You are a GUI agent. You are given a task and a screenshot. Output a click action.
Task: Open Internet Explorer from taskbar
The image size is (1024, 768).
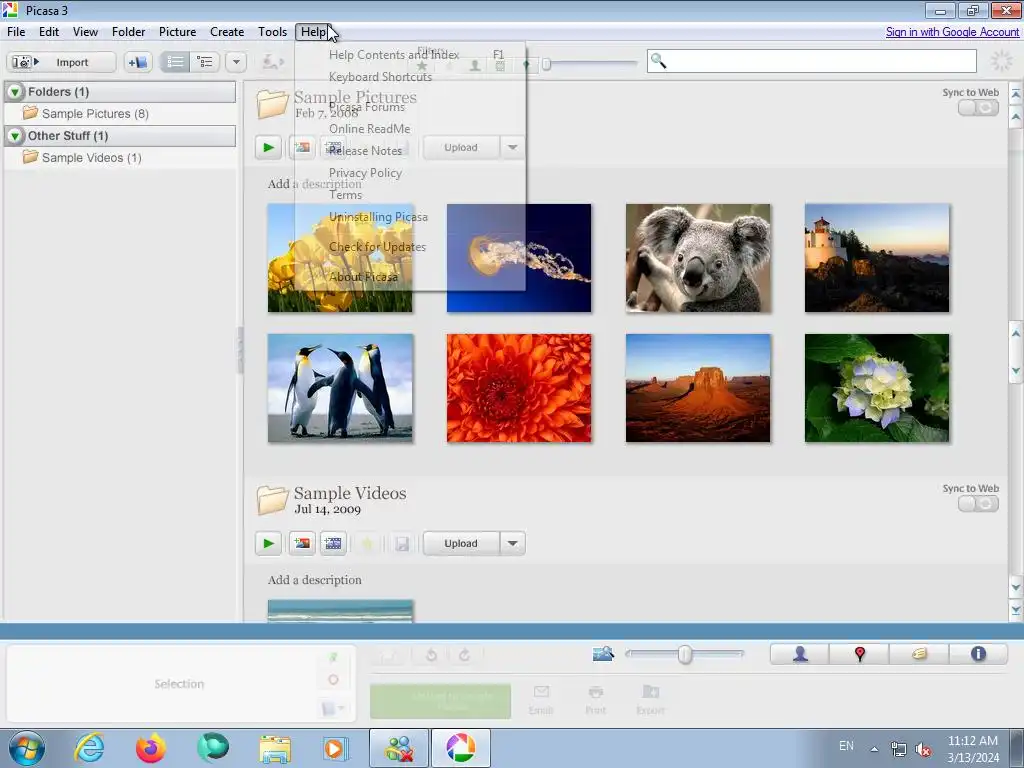pos(89,748)
